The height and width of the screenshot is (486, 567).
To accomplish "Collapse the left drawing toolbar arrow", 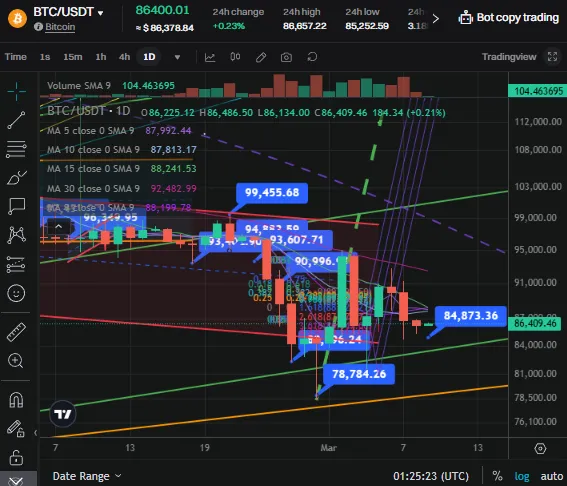I will 35,432.
